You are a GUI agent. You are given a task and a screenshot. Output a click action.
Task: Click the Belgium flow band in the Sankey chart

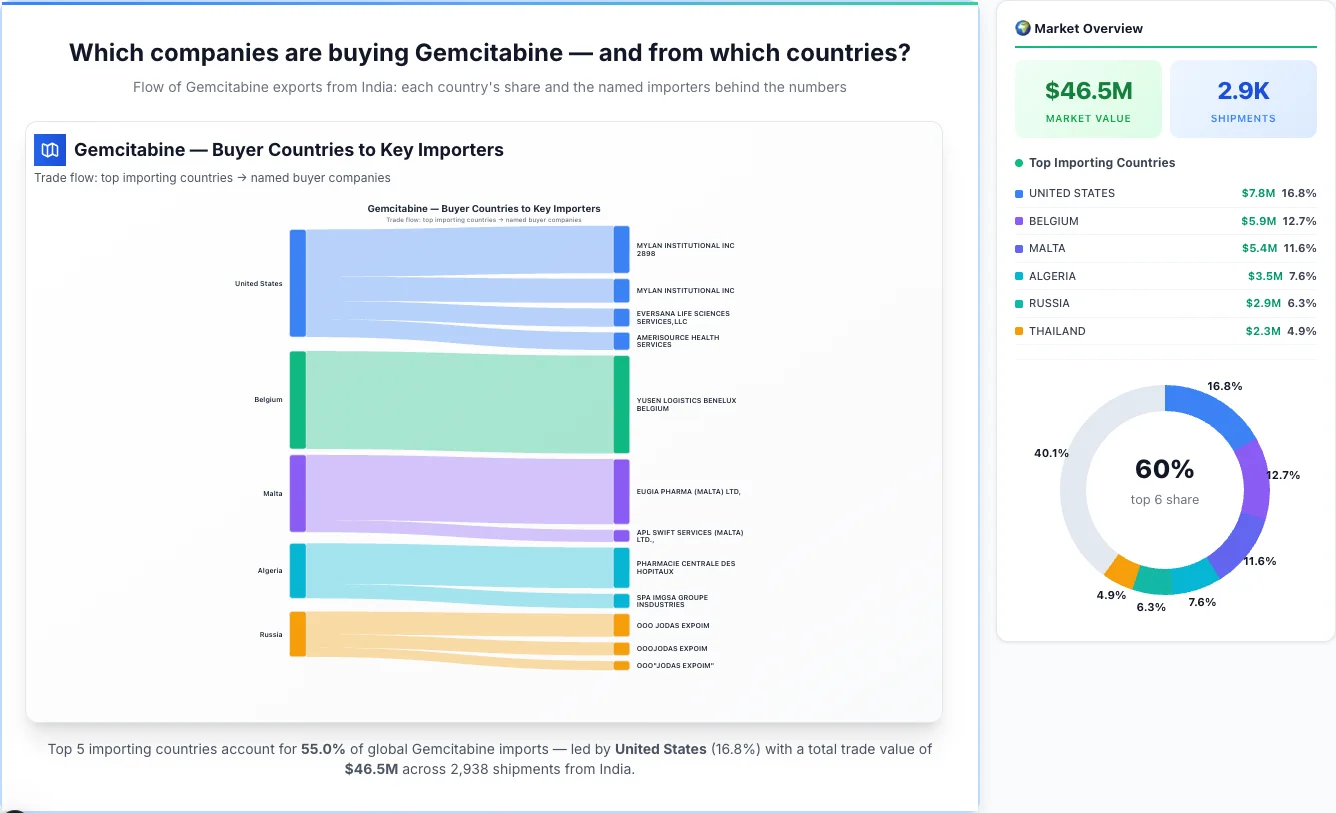460,400
